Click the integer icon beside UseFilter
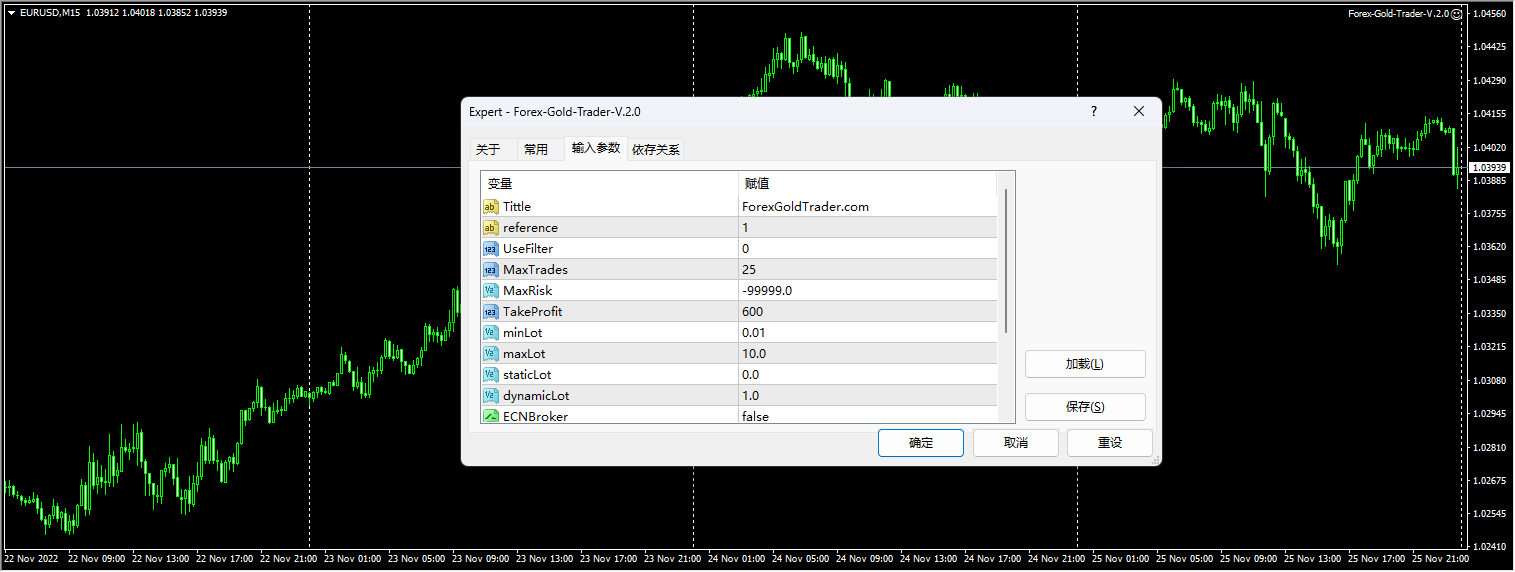1515x572 pixels. click(x=491, y=249)
